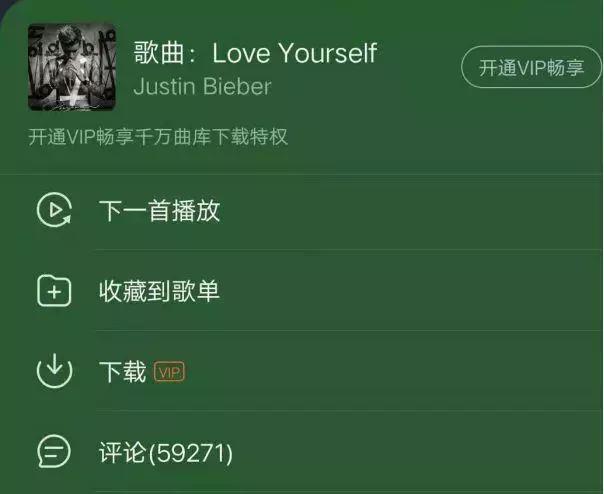The image size is (604, 494).
Task: Tap the plus sign in the 收藏到歌单 folder icon
Action: click(54, 293)
